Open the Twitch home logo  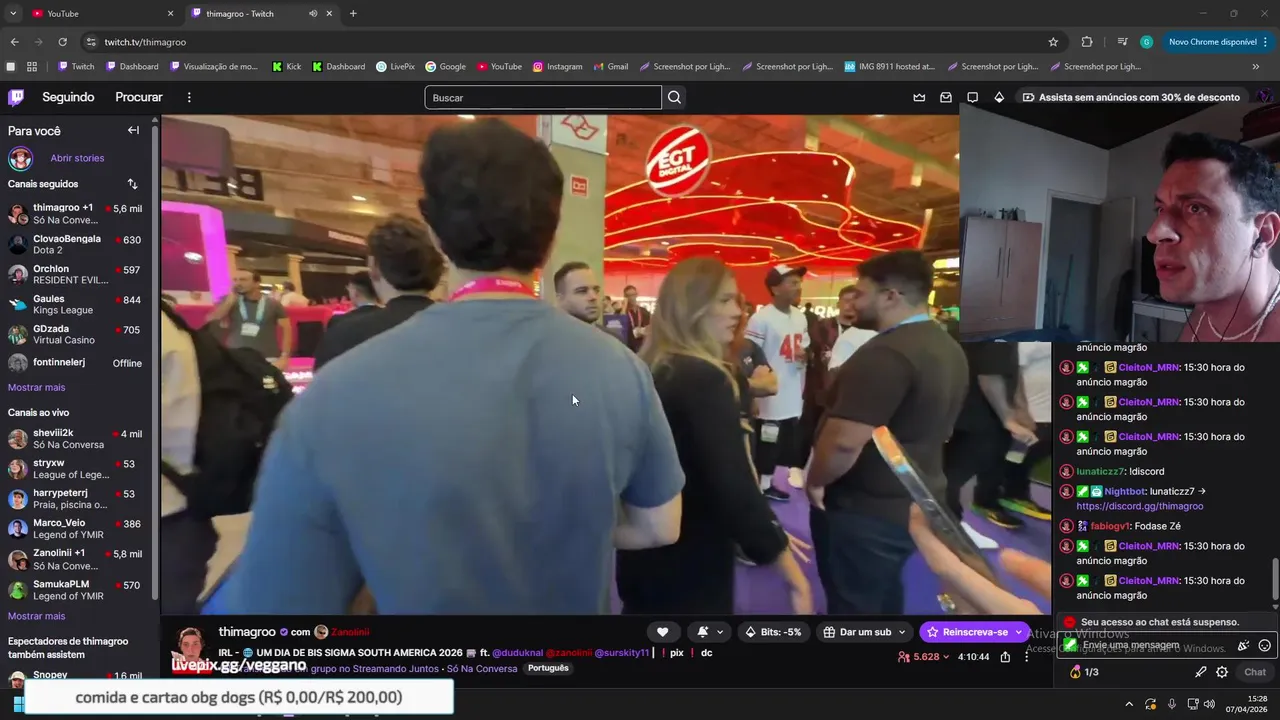point(16,97)
